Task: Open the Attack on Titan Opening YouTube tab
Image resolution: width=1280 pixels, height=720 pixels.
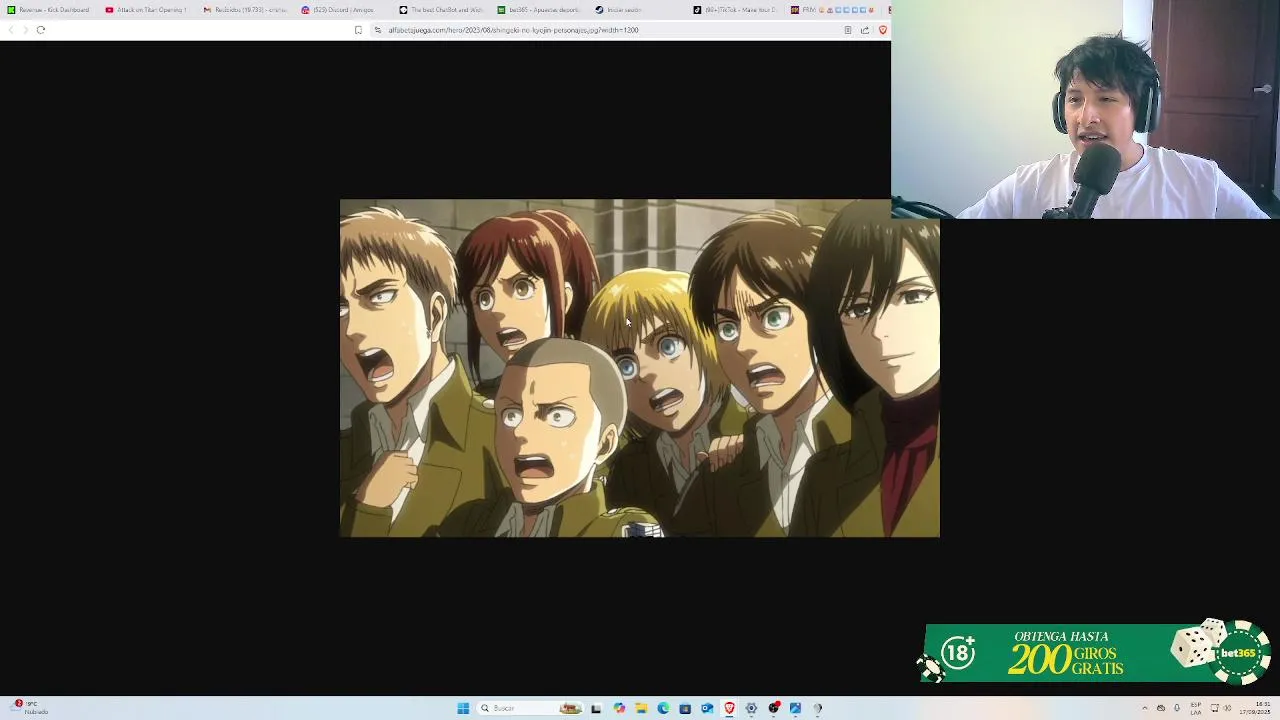Action: click(x=147, y=10)
